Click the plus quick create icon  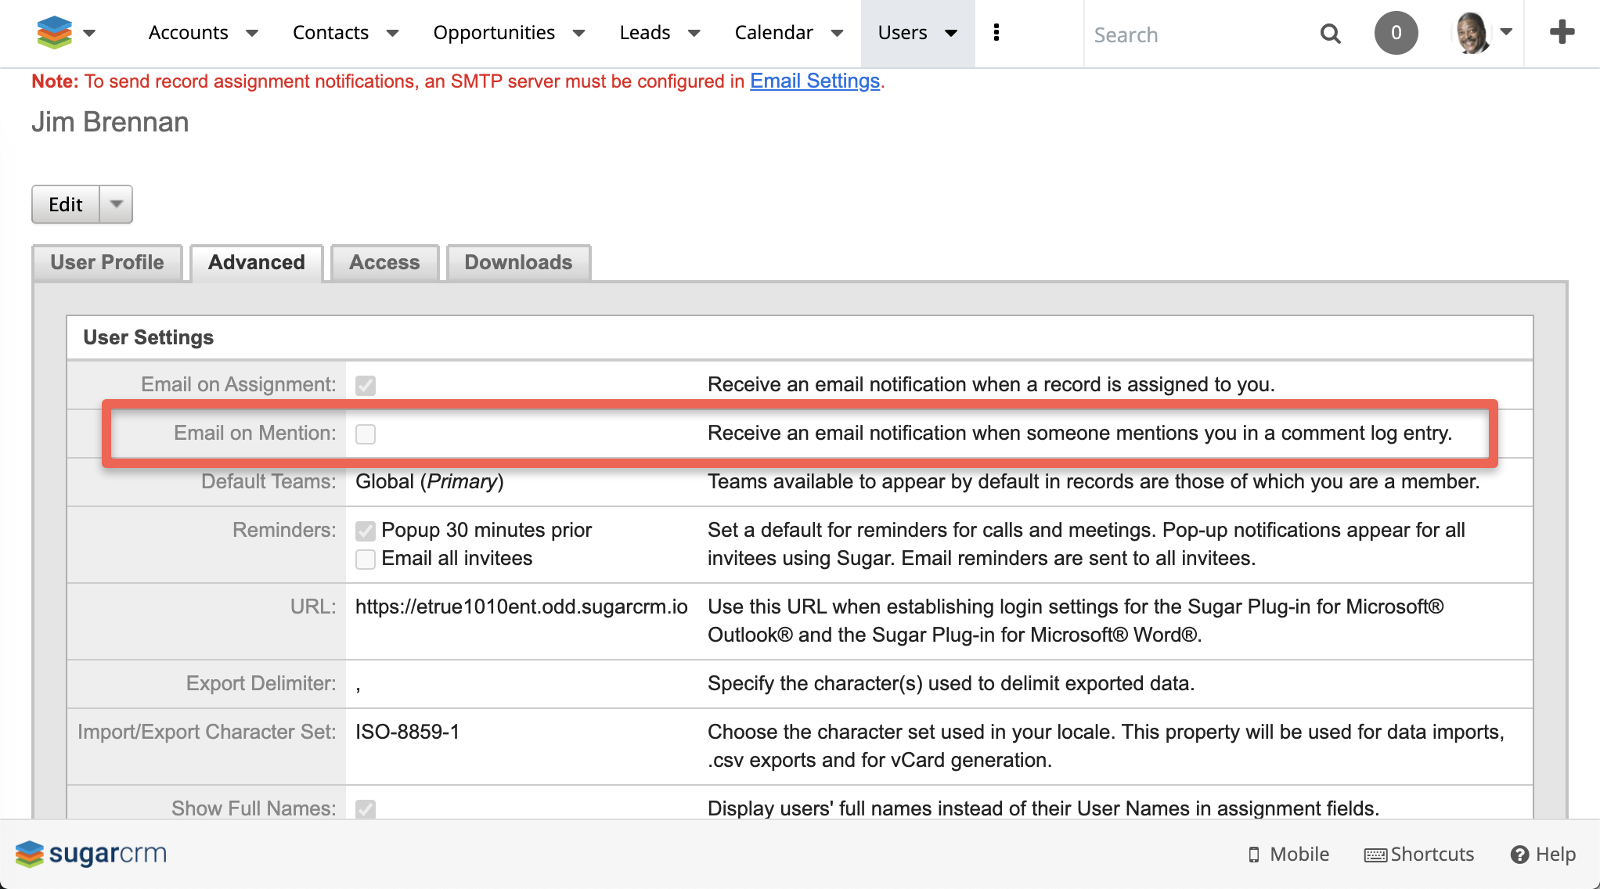[1562, 33]
